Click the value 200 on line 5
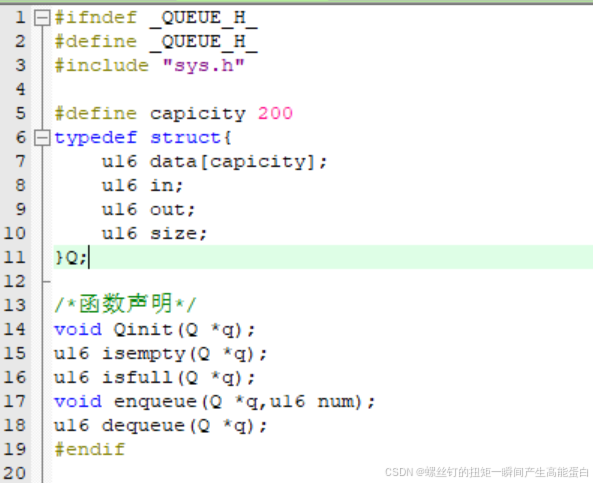Viewport: 593px width, 483px height. tap(275, 113)
